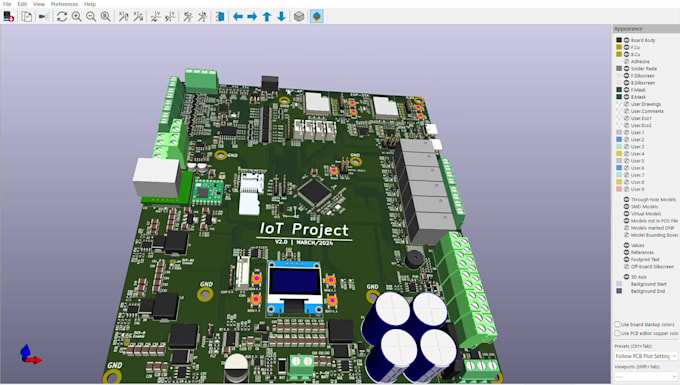Click the Flip board view icon
This screenshot has height=385, width=680.
pyautogui.click(x=220, y=16)
